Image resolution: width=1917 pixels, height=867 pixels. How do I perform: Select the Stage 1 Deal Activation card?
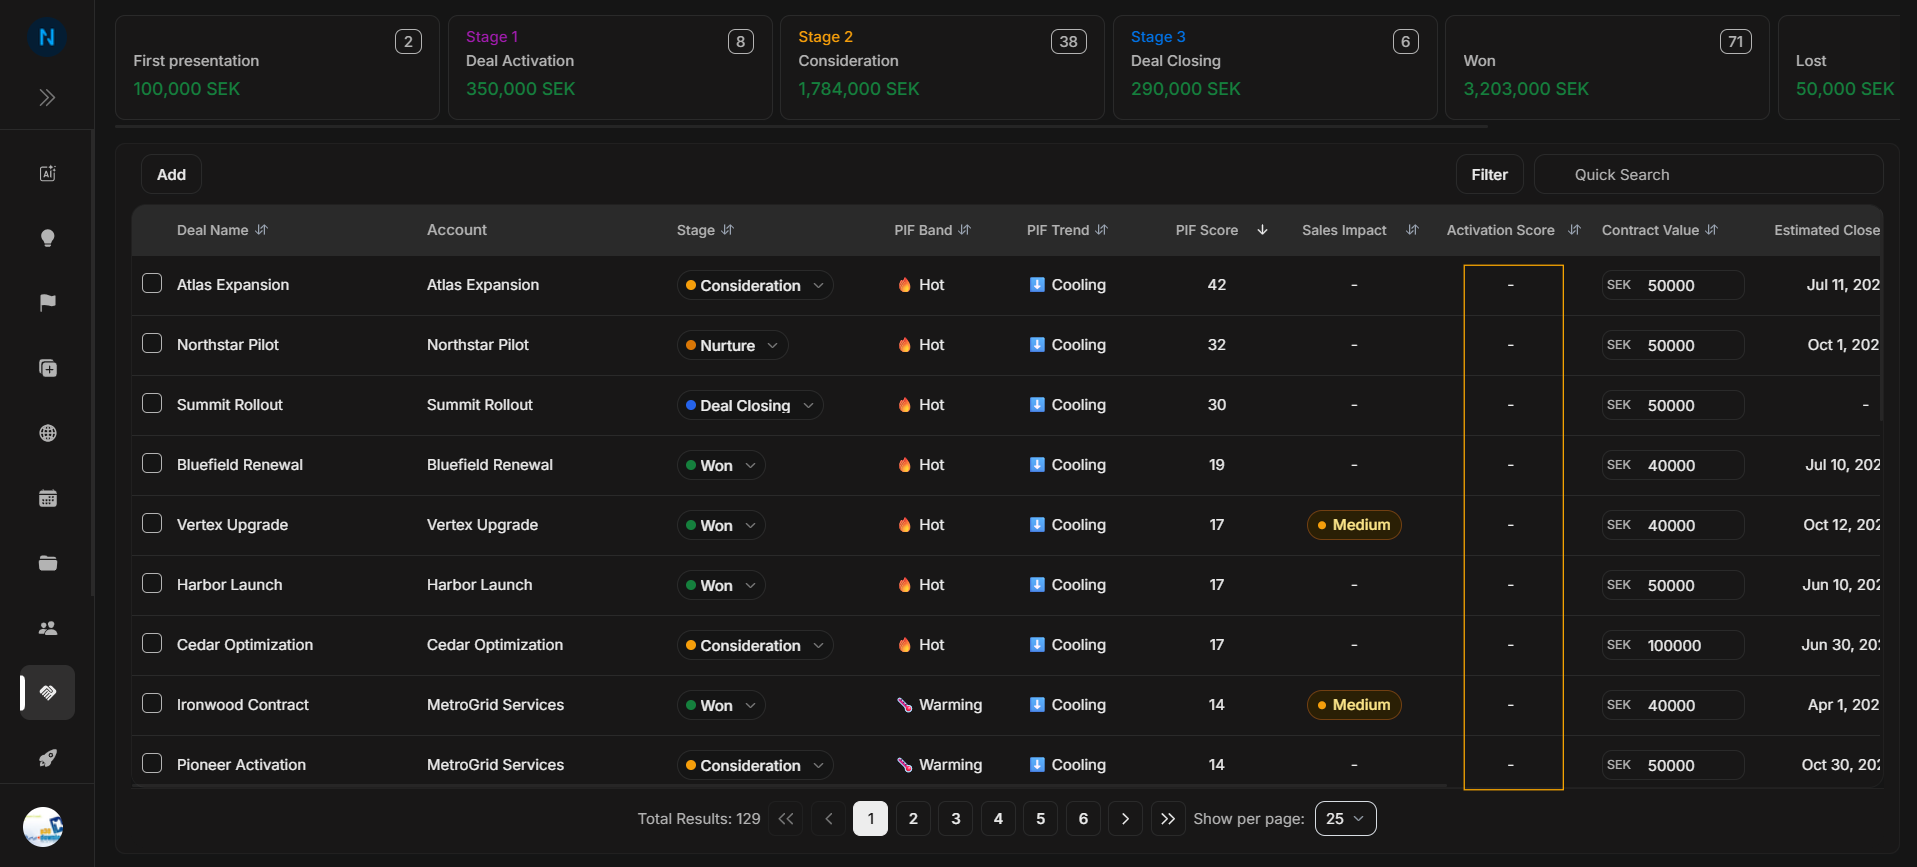point(610,67)
